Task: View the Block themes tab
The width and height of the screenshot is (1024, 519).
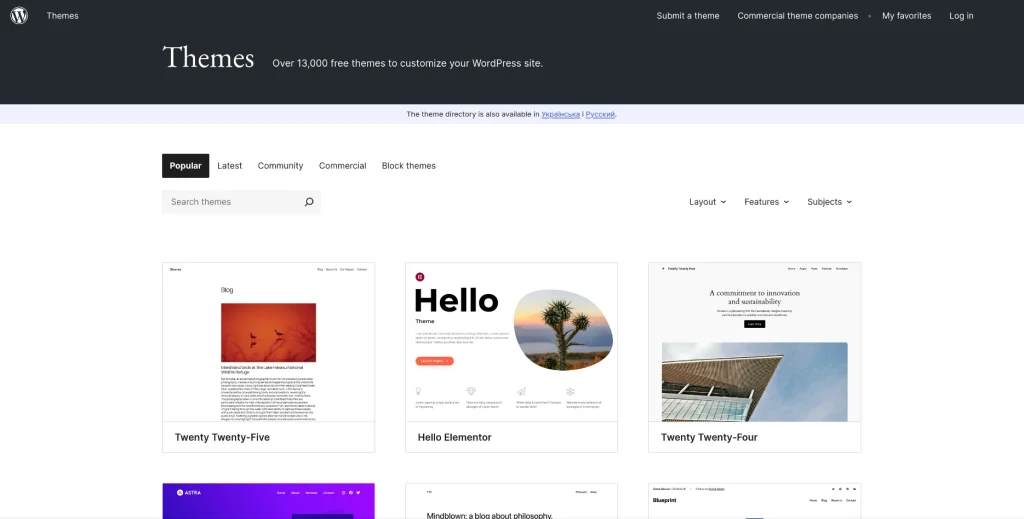Action: coord(409,166)
